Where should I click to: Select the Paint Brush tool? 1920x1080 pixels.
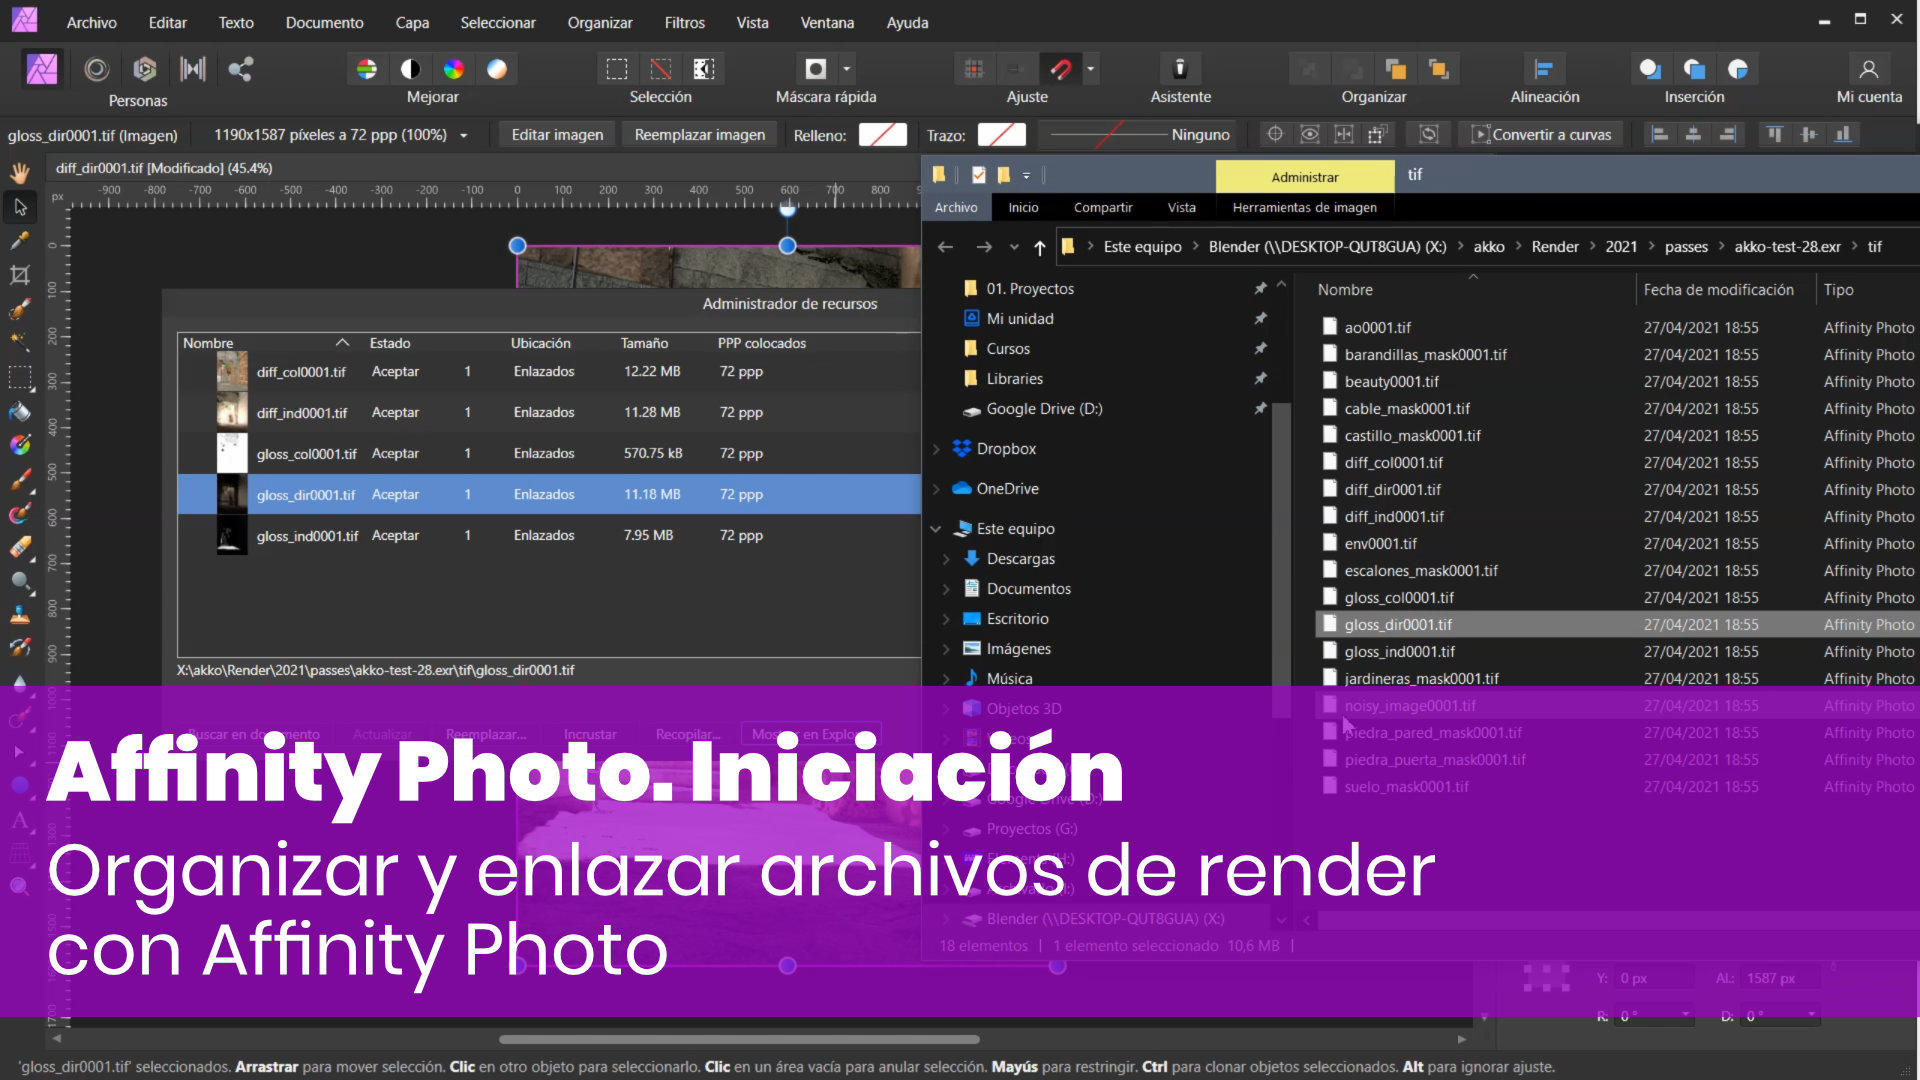20,479
